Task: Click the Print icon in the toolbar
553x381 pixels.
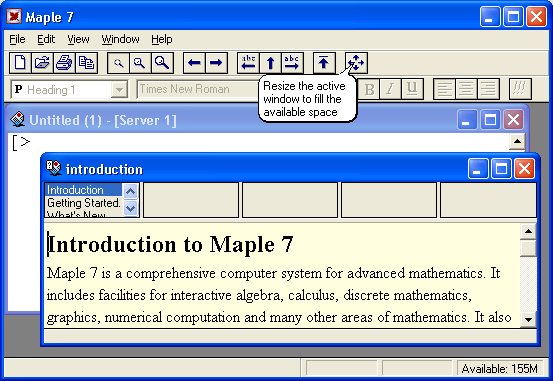Action: pos(64,63)
